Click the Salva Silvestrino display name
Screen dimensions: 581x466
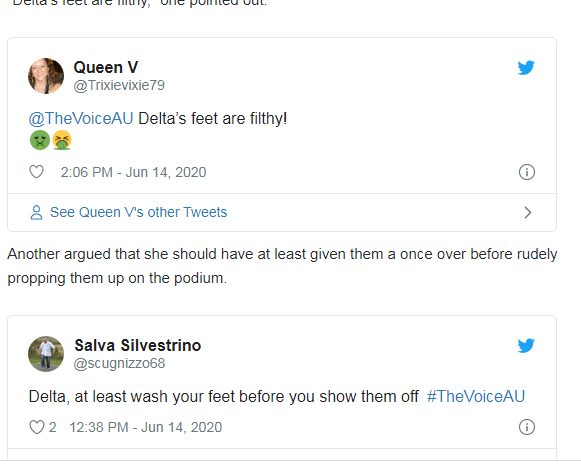click(x=137, y=345)
